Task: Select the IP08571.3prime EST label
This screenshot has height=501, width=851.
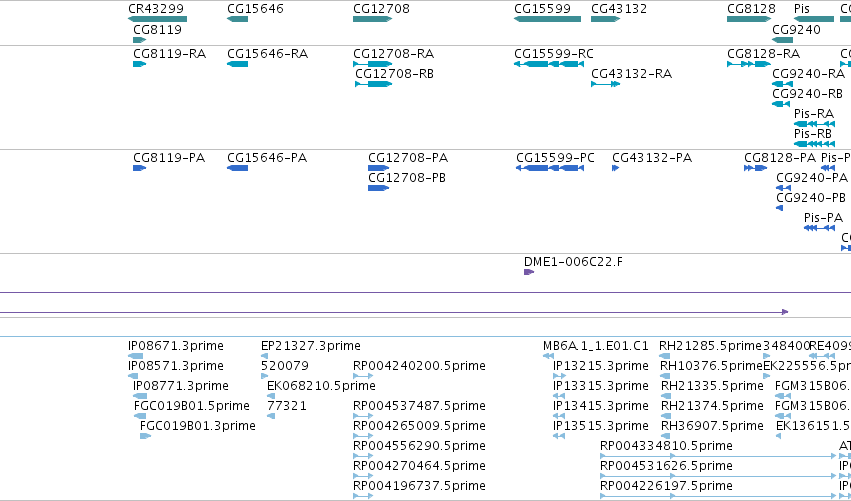Action: [176, 366]
